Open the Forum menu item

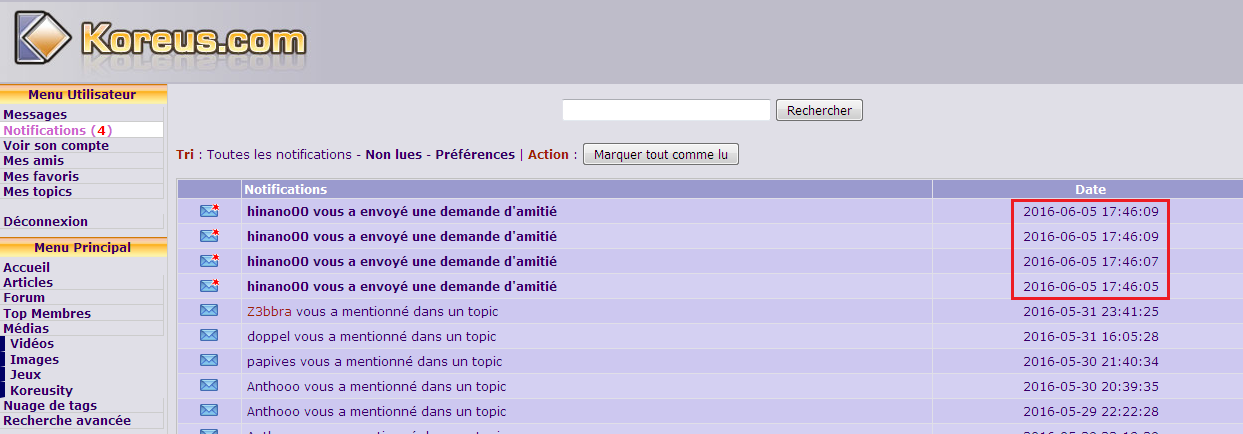click(24, 298)
